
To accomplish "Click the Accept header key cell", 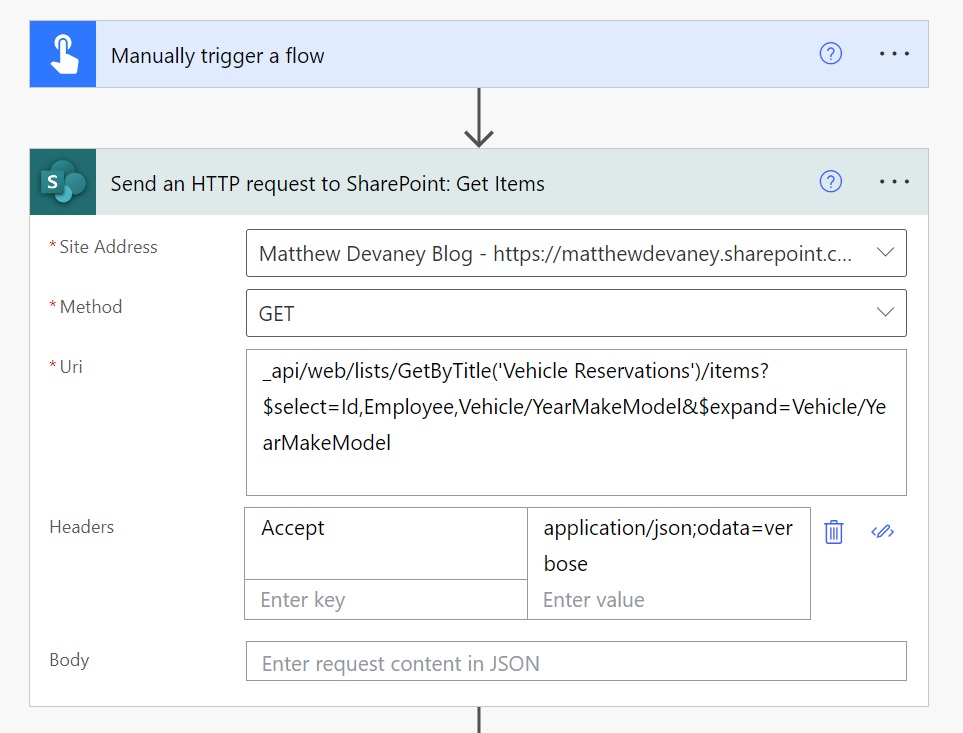I will tap(386, 544).
